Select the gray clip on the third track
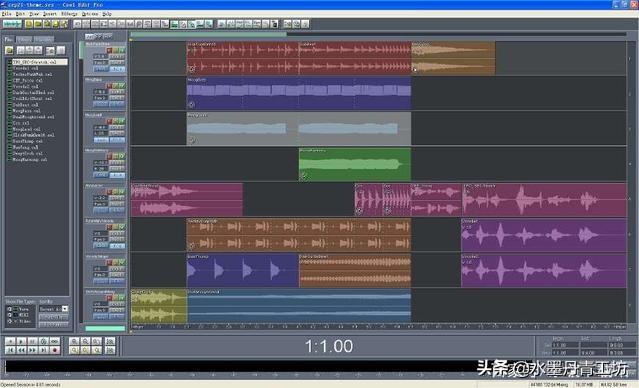 pos(299,129)
